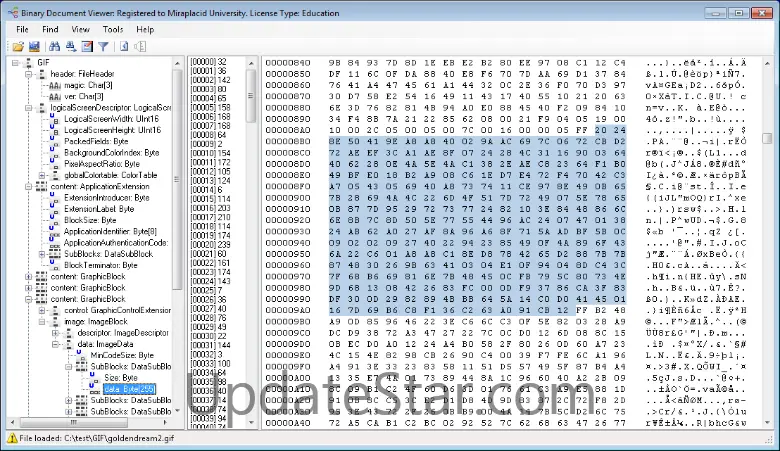Open a file with the folder toolbar icon

(18, 47)
